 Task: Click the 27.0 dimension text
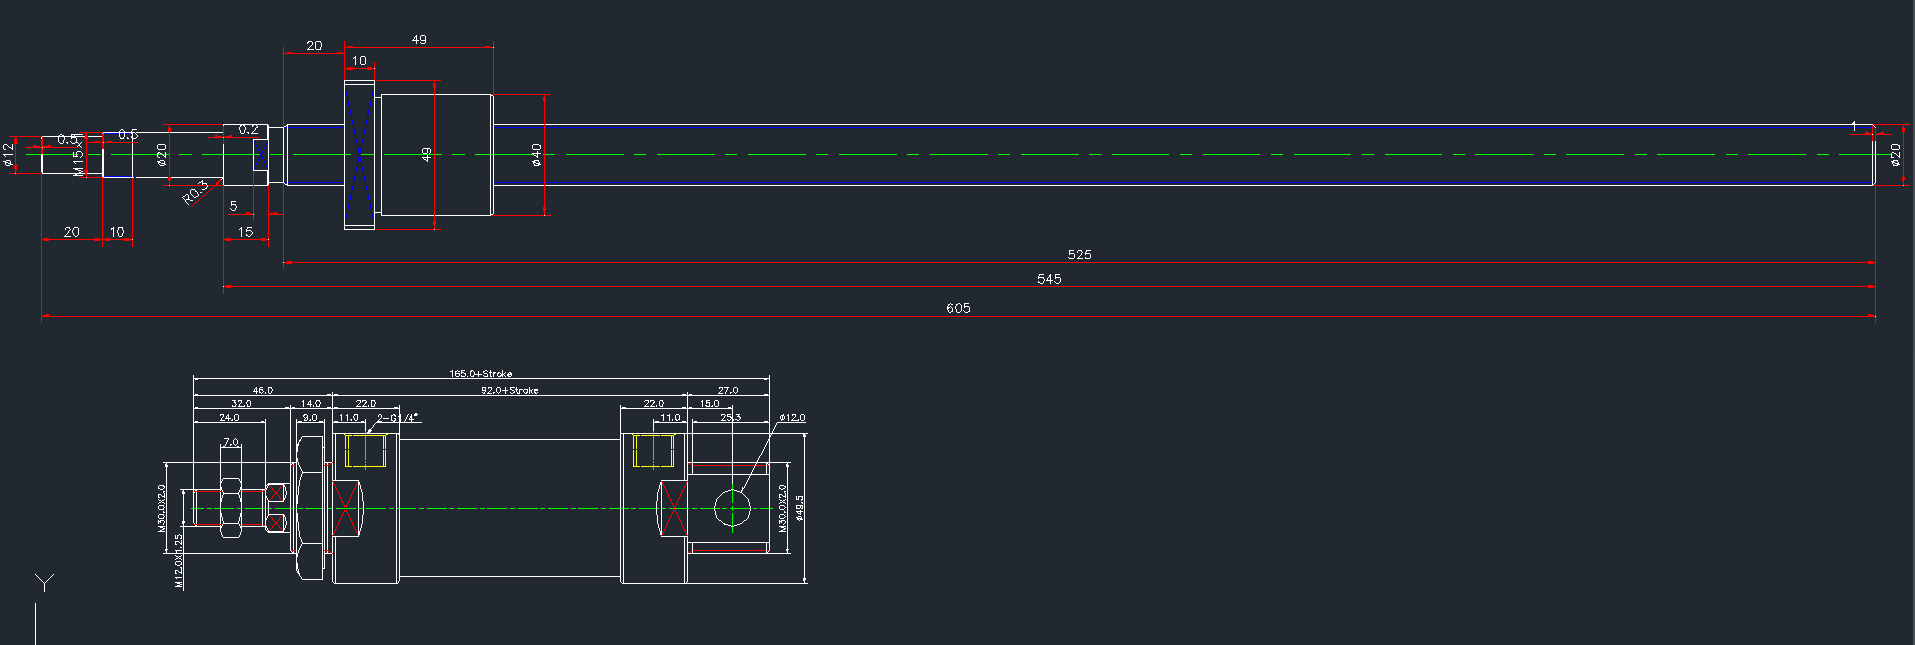pyautogui.click(x=727, y=390)
